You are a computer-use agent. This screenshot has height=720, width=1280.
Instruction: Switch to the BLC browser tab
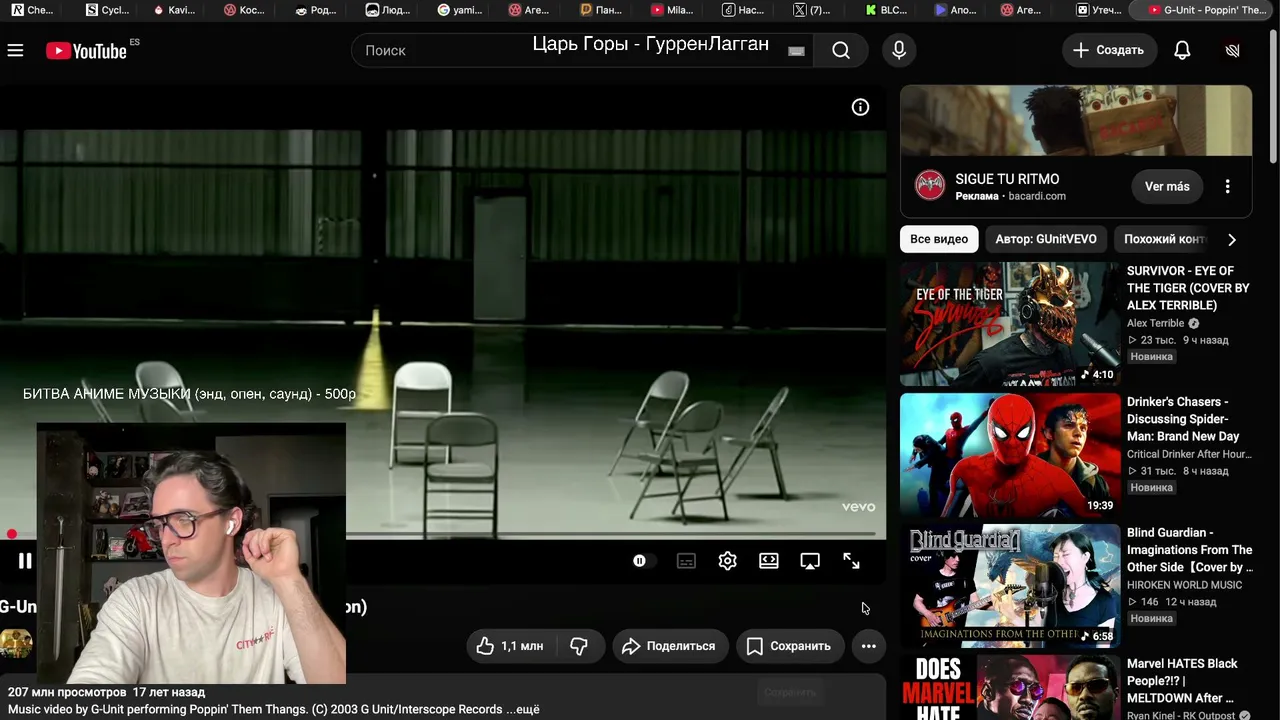[887, 10]
